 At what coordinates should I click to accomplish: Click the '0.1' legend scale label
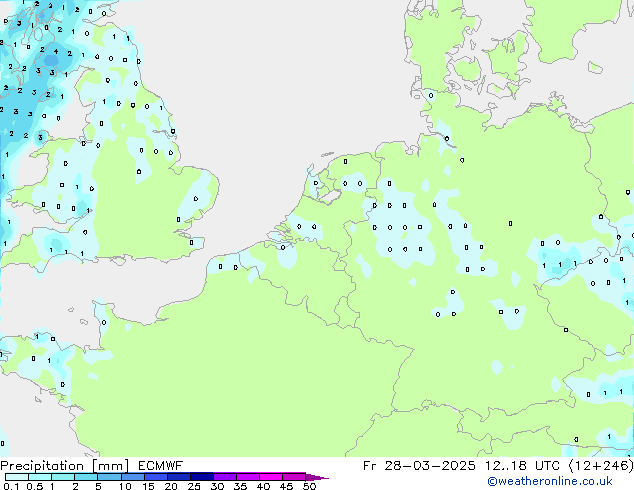click(x=11, y=486)
